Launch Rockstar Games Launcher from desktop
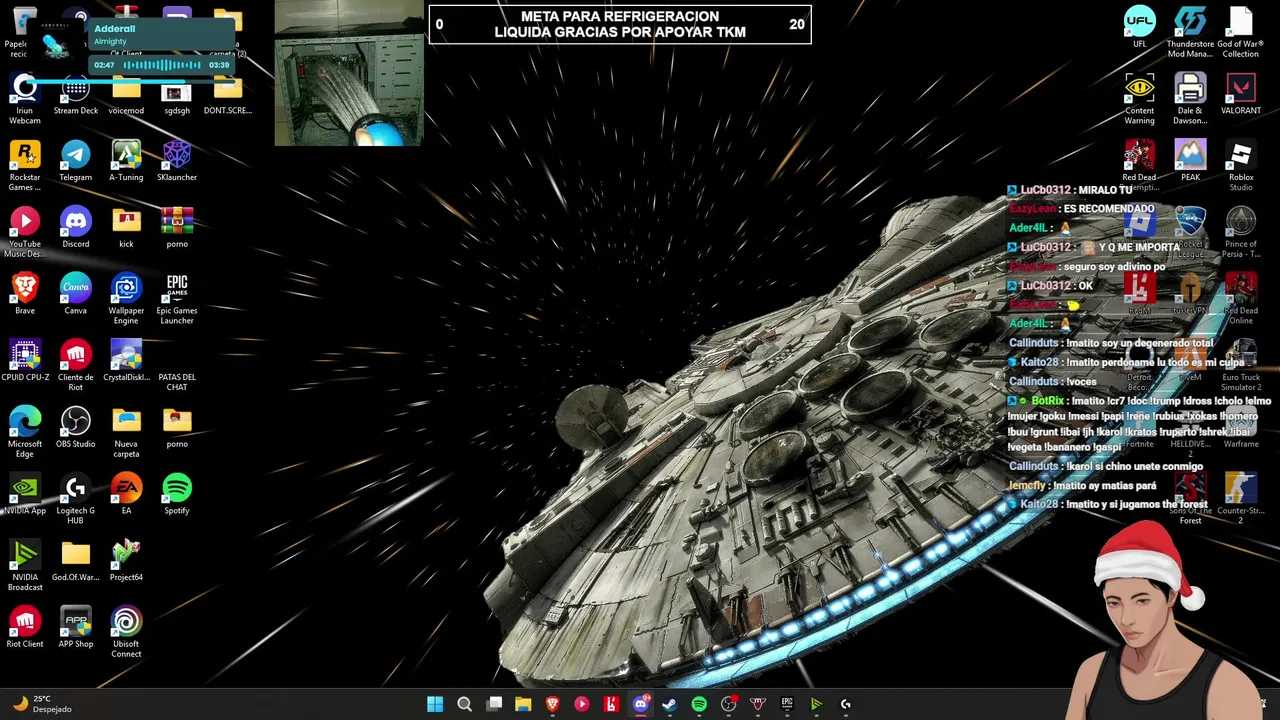This screenshot has height=720, width=1280. 25,166
